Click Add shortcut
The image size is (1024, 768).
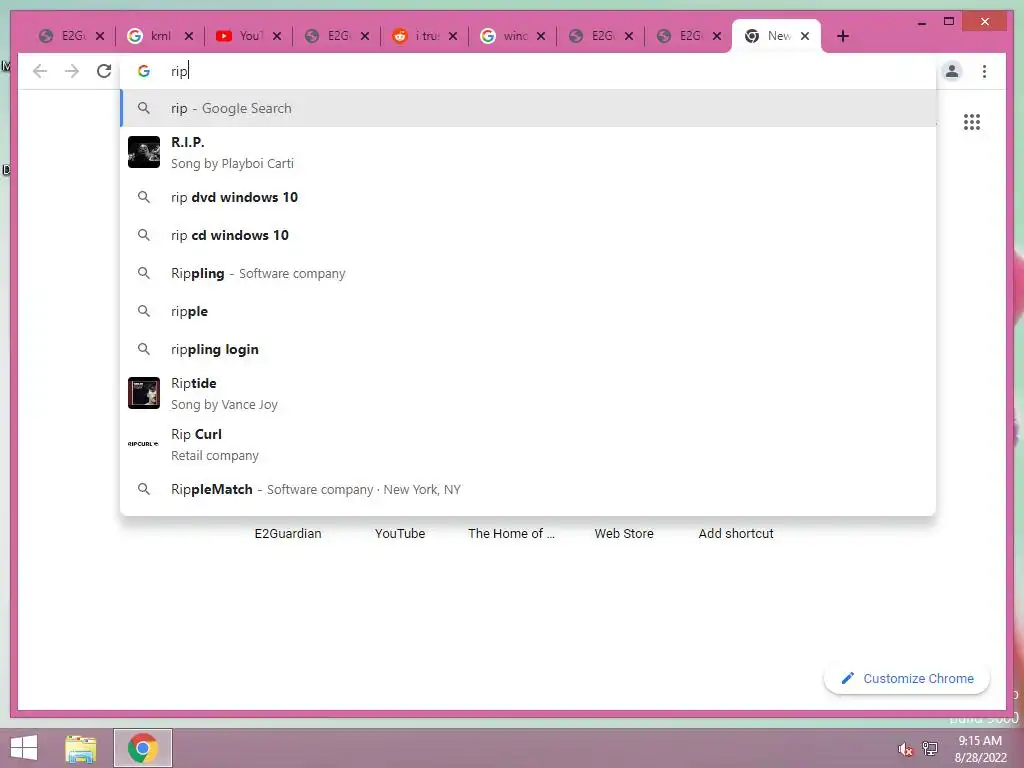(x=736, y=534)
